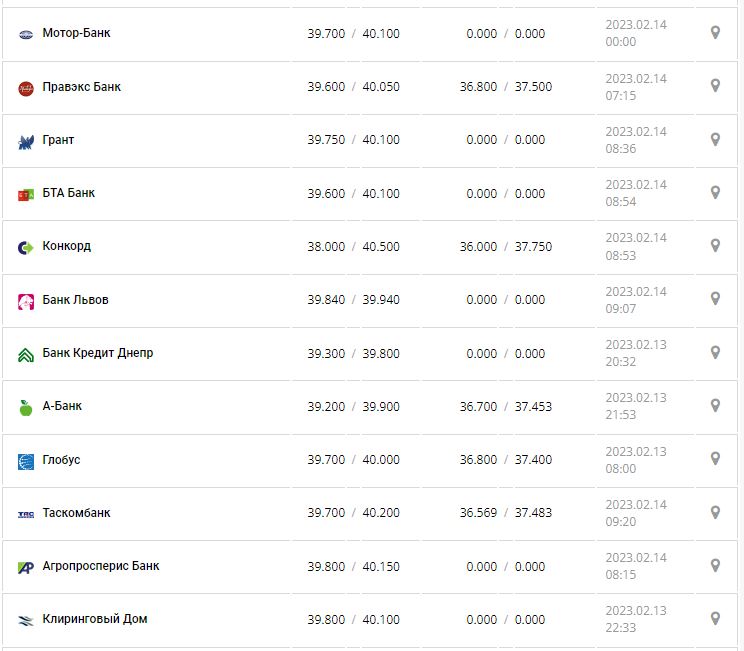
Task: Open location marker for Правэкс Банк
Action: coord(715,86)
